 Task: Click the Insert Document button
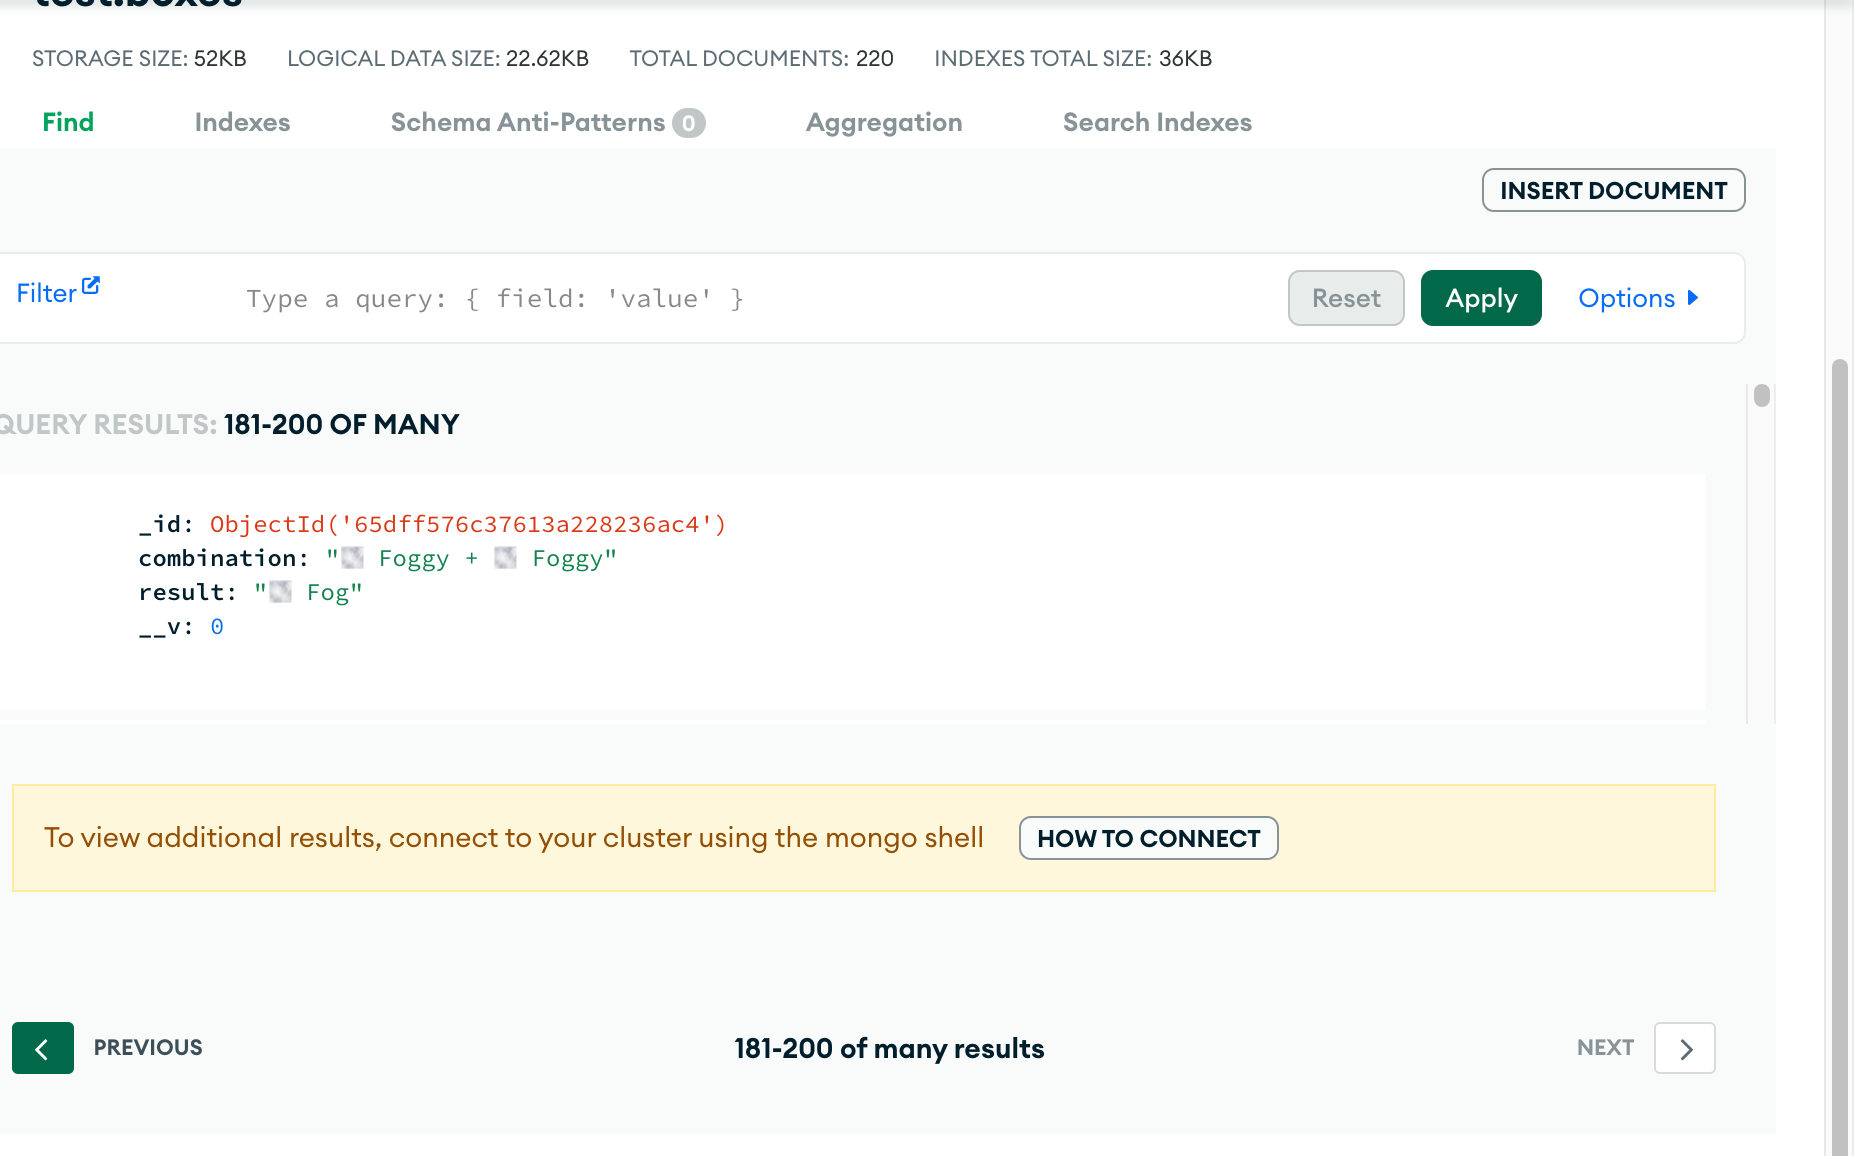(1613, 190)
